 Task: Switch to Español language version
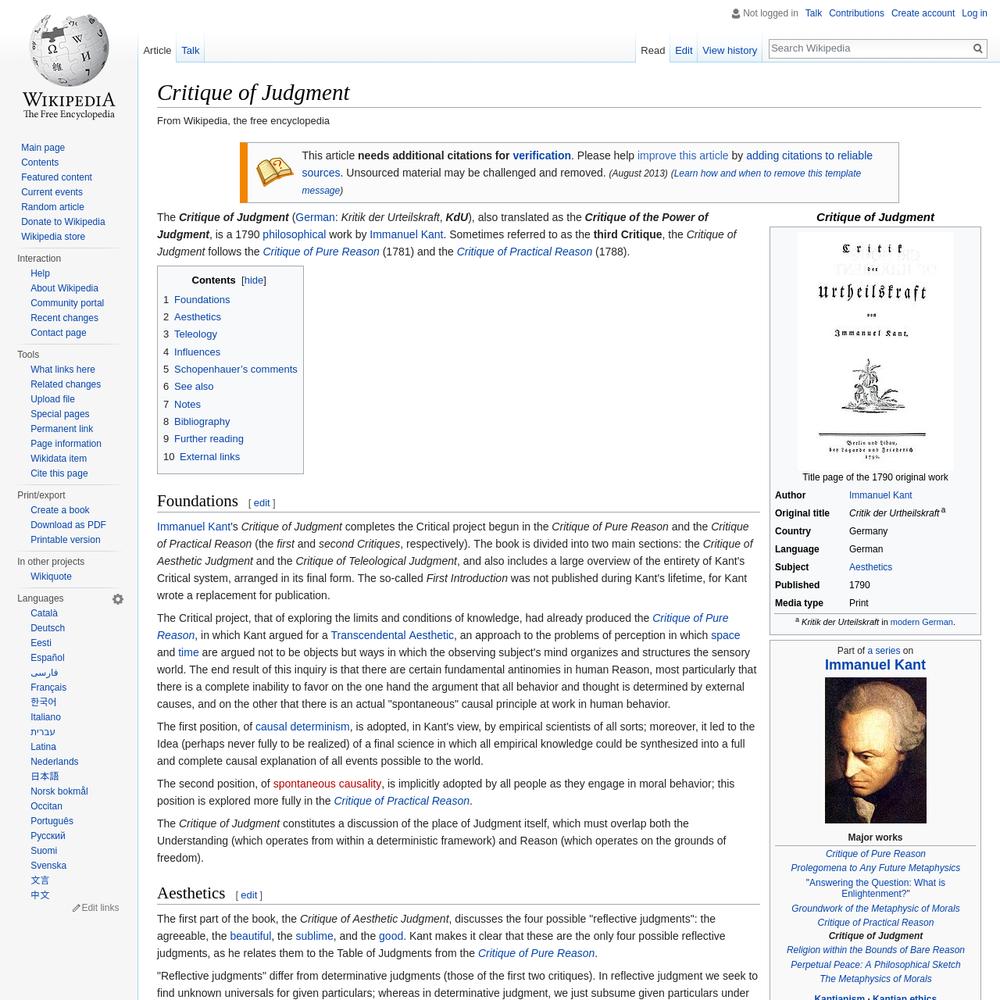pyautogui.click(x=47, y=658)
